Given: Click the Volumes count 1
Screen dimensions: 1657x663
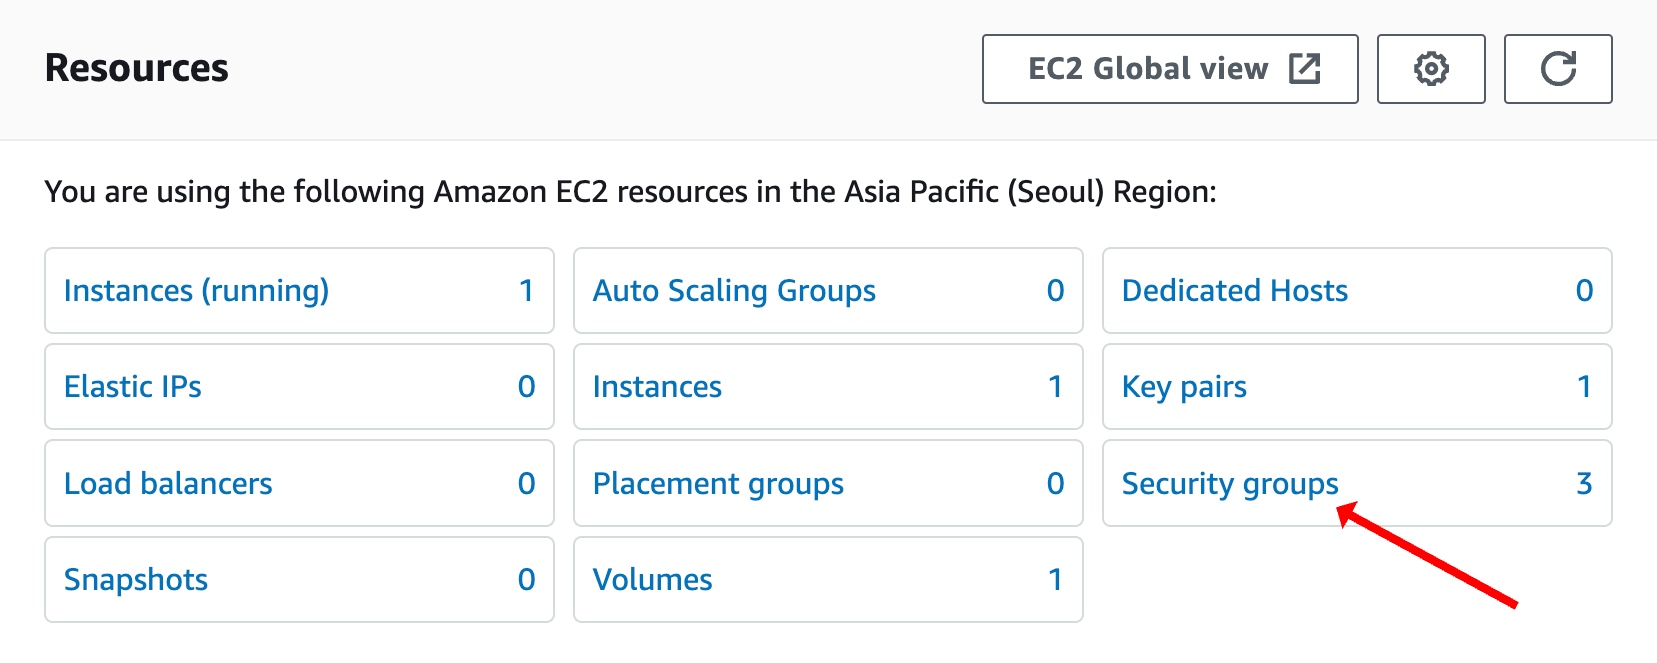Looking at the screenshot, I should click(x=1055, y=580).
